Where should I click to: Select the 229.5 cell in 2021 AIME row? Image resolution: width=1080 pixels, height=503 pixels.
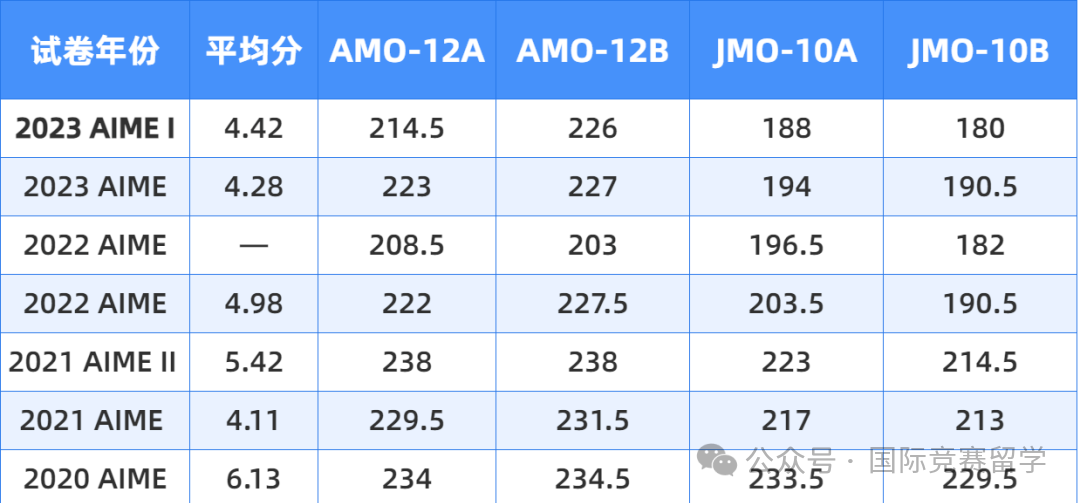click(406, 420)
